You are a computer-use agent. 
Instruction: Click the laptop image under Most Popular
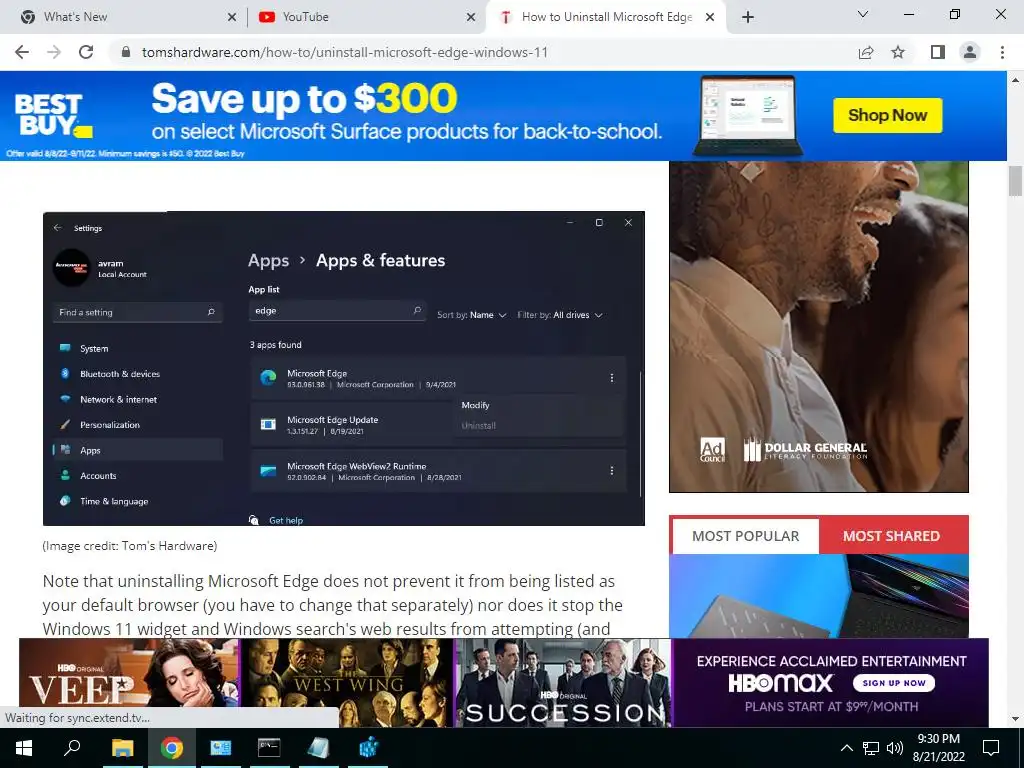819,596
